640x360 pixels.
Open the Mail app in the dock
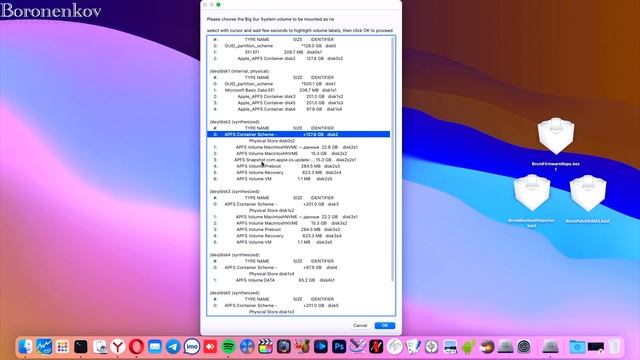pyautogui.click(x=155, y=347)
